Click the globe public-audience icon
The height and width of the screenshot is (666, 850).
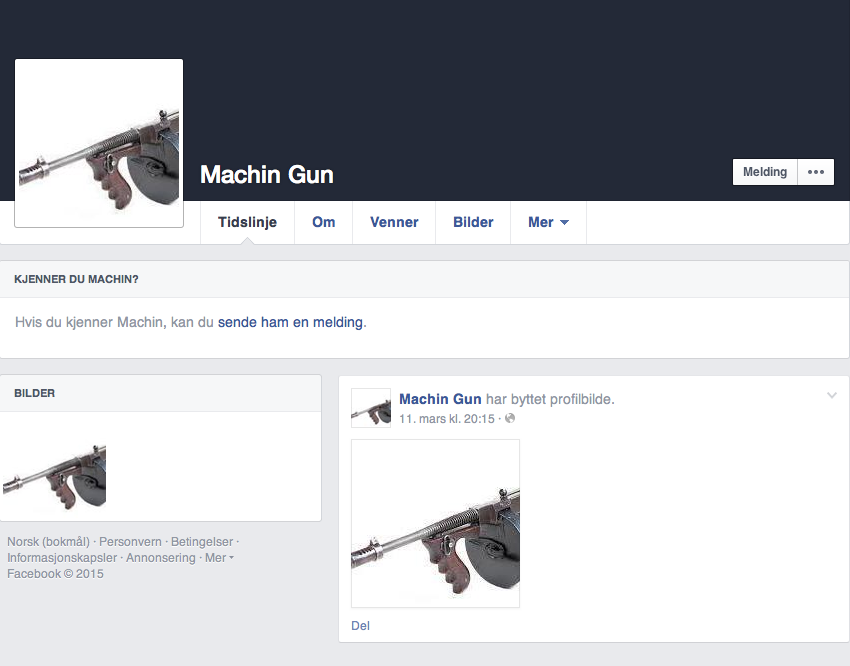tap(510, 418)
